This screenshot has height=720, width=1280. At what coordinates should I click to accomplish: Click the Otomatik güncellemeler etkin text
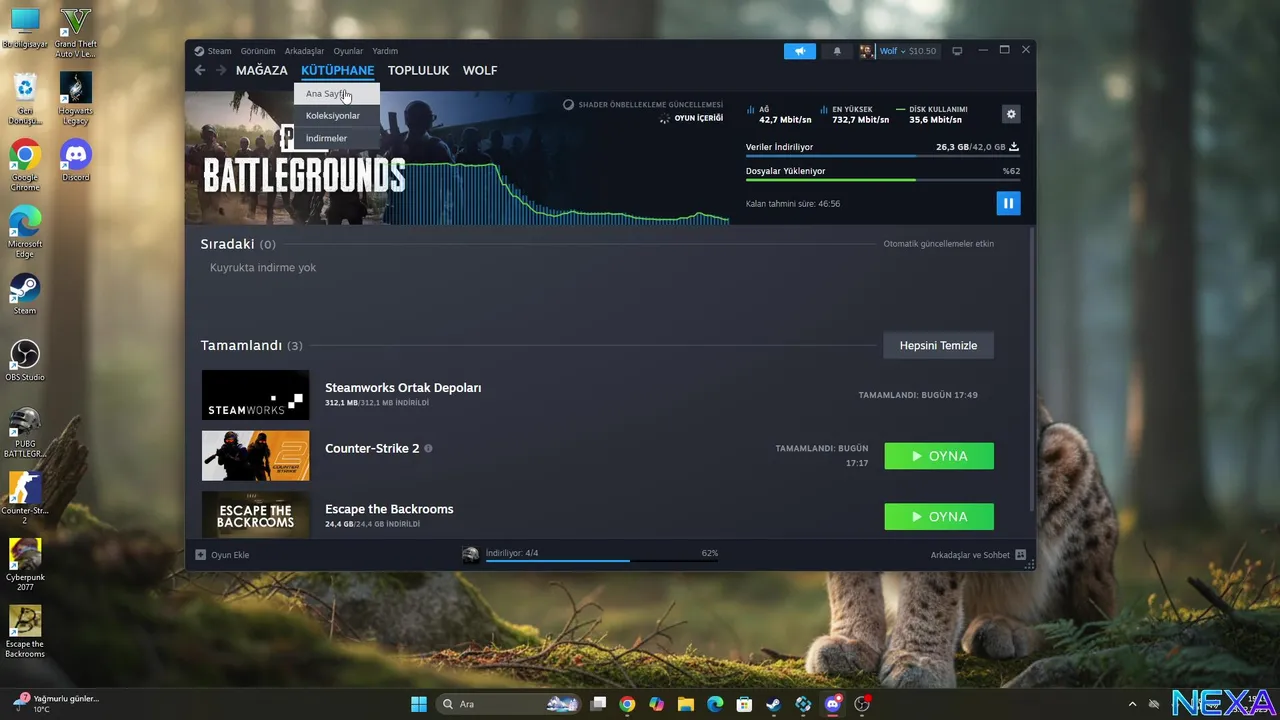pyautogui.click(x=938, y=244)
